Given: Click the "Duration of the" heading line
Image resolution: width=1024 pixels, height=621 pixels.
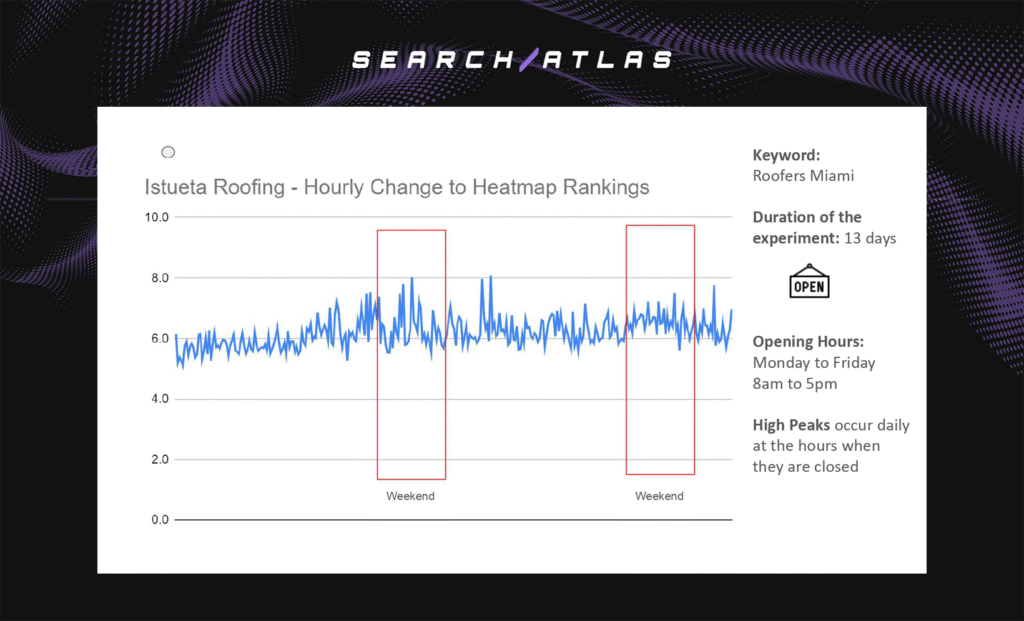Looking at the screenshot, I should point(807,217).
